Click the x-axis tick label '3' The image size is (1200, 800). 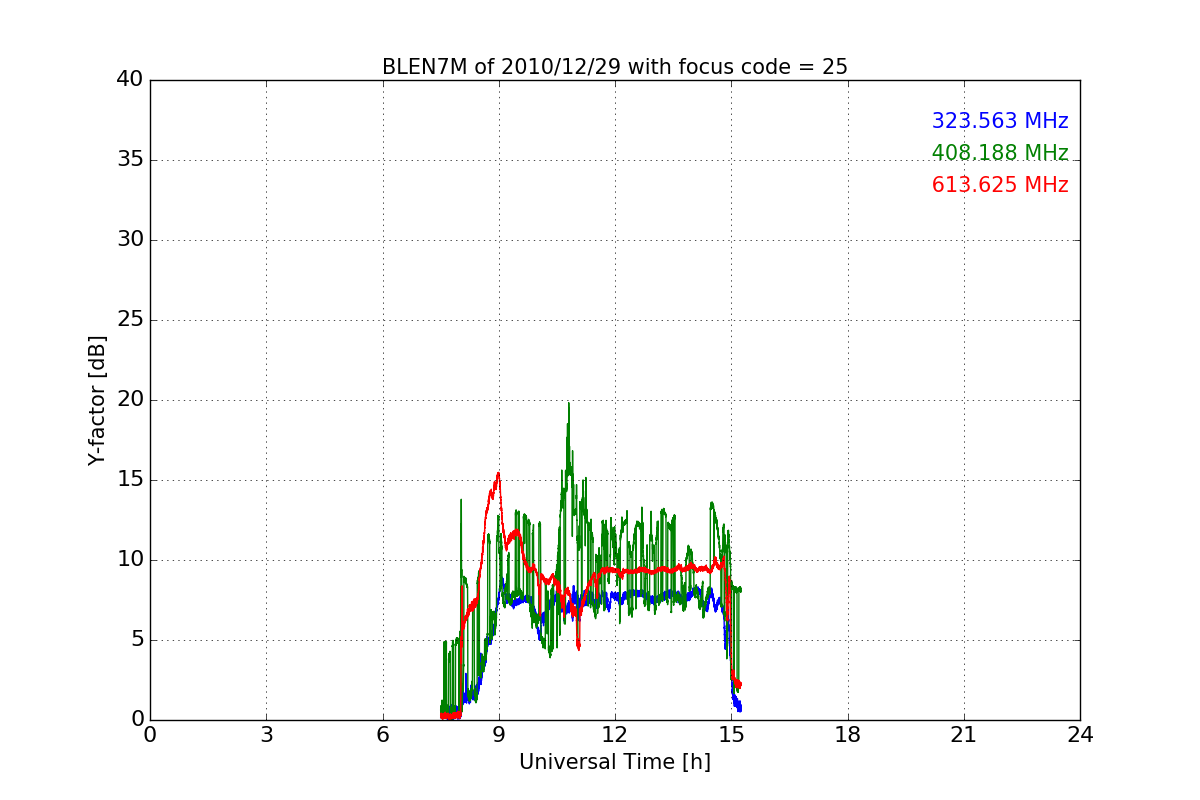coord(266,735)
